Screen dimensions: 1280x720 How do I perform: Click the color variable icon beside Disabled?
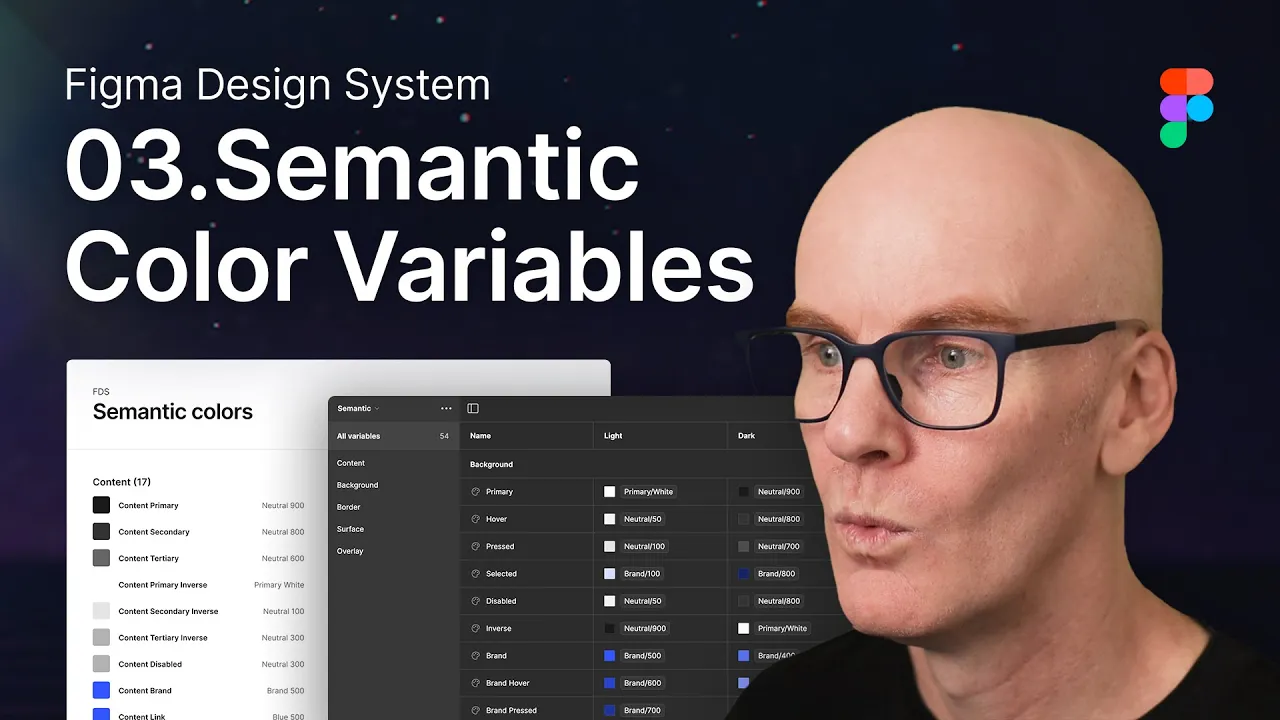point(476,601)
